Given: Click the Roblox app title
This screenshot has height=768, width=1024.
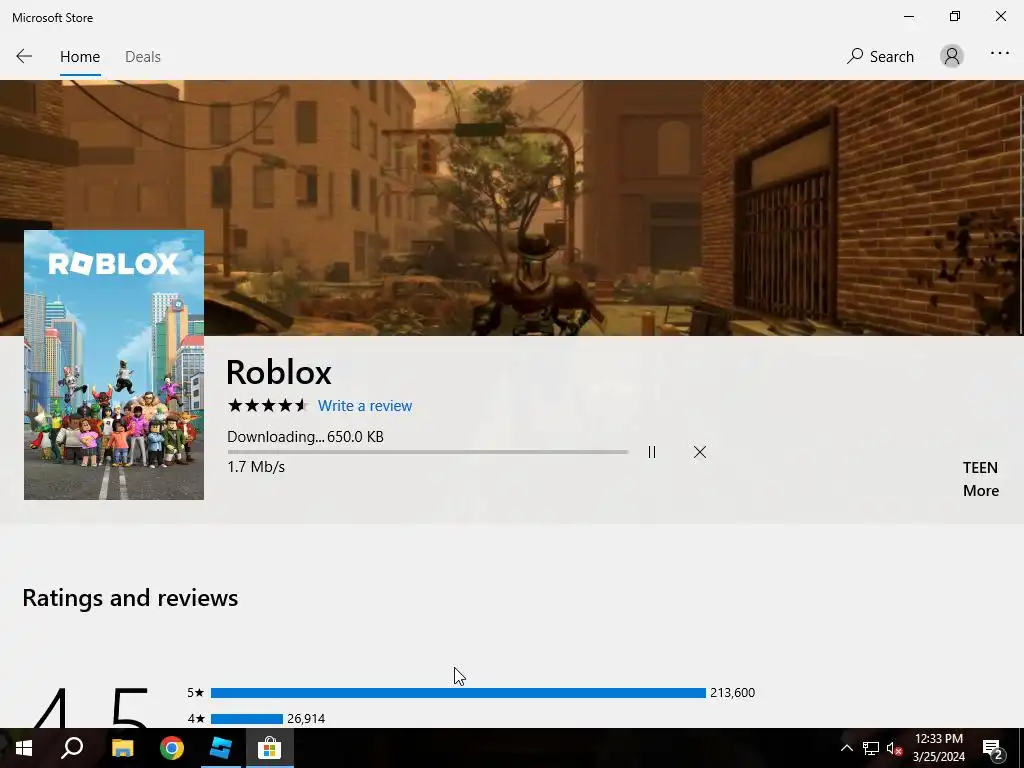Looking at the screenshot, I should (279, 372).
